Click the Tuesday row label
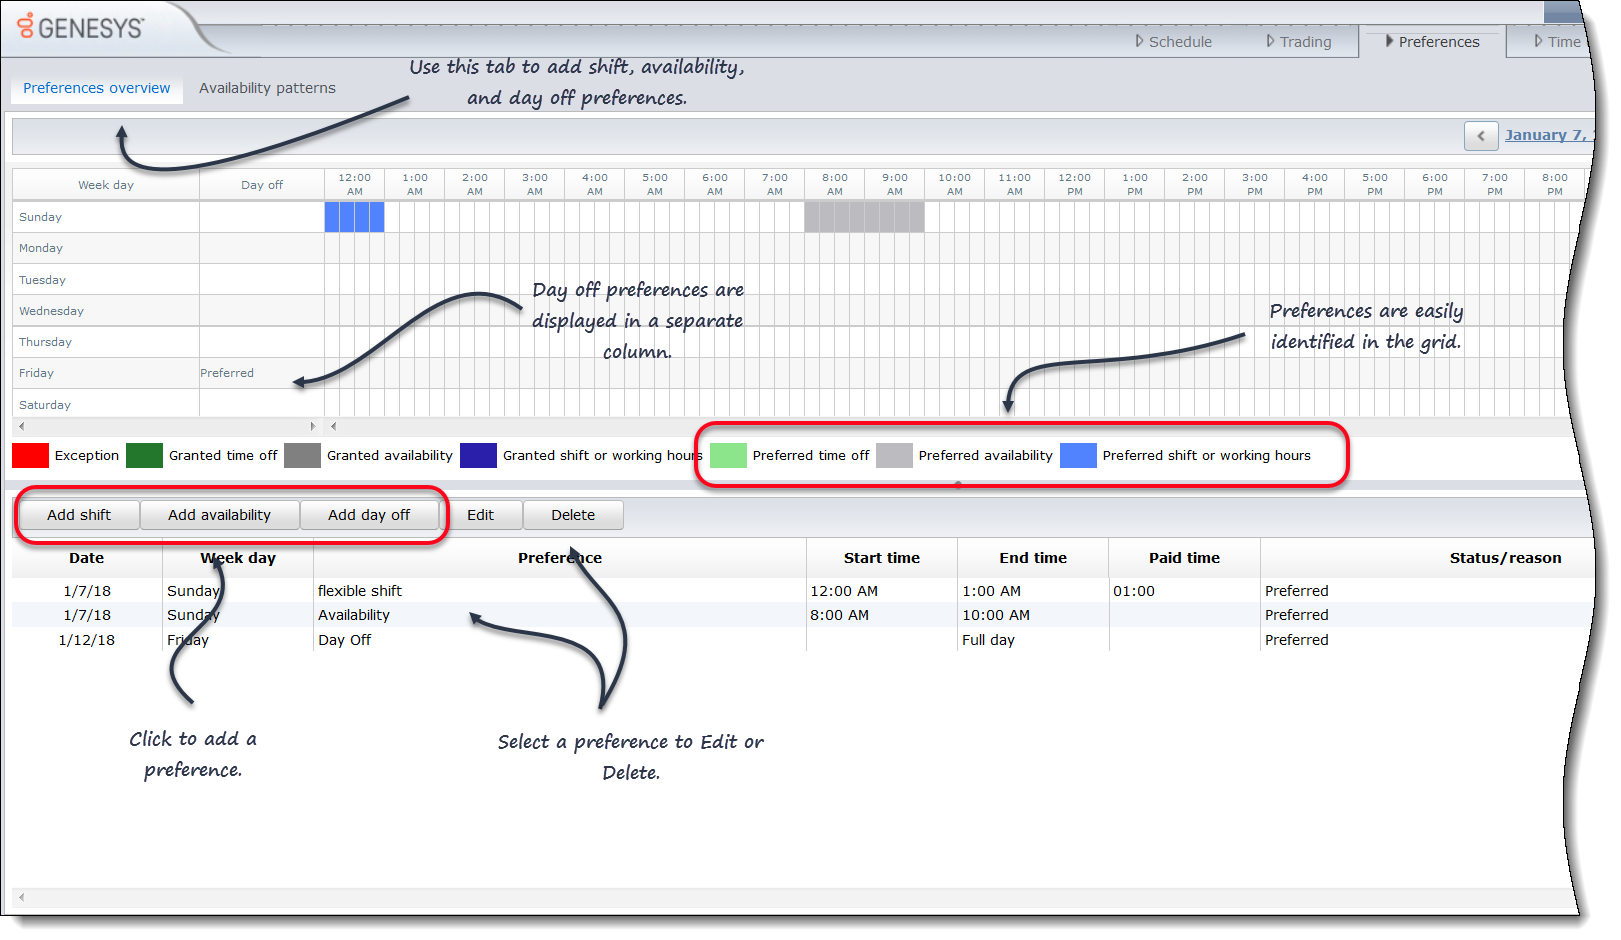 click(42, 280)
